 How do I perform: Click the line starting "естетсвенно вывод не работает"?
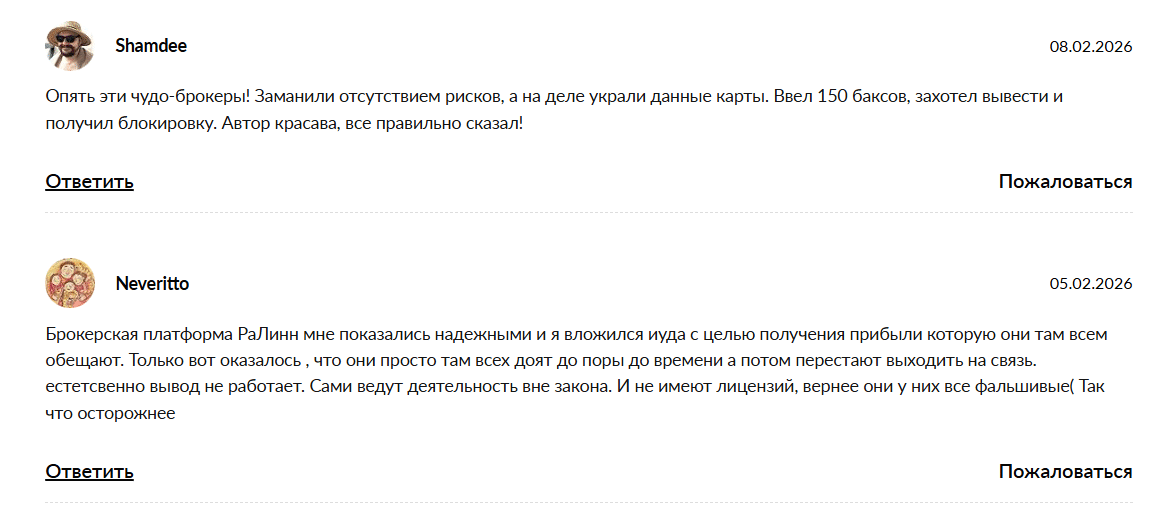pos(400,386)
